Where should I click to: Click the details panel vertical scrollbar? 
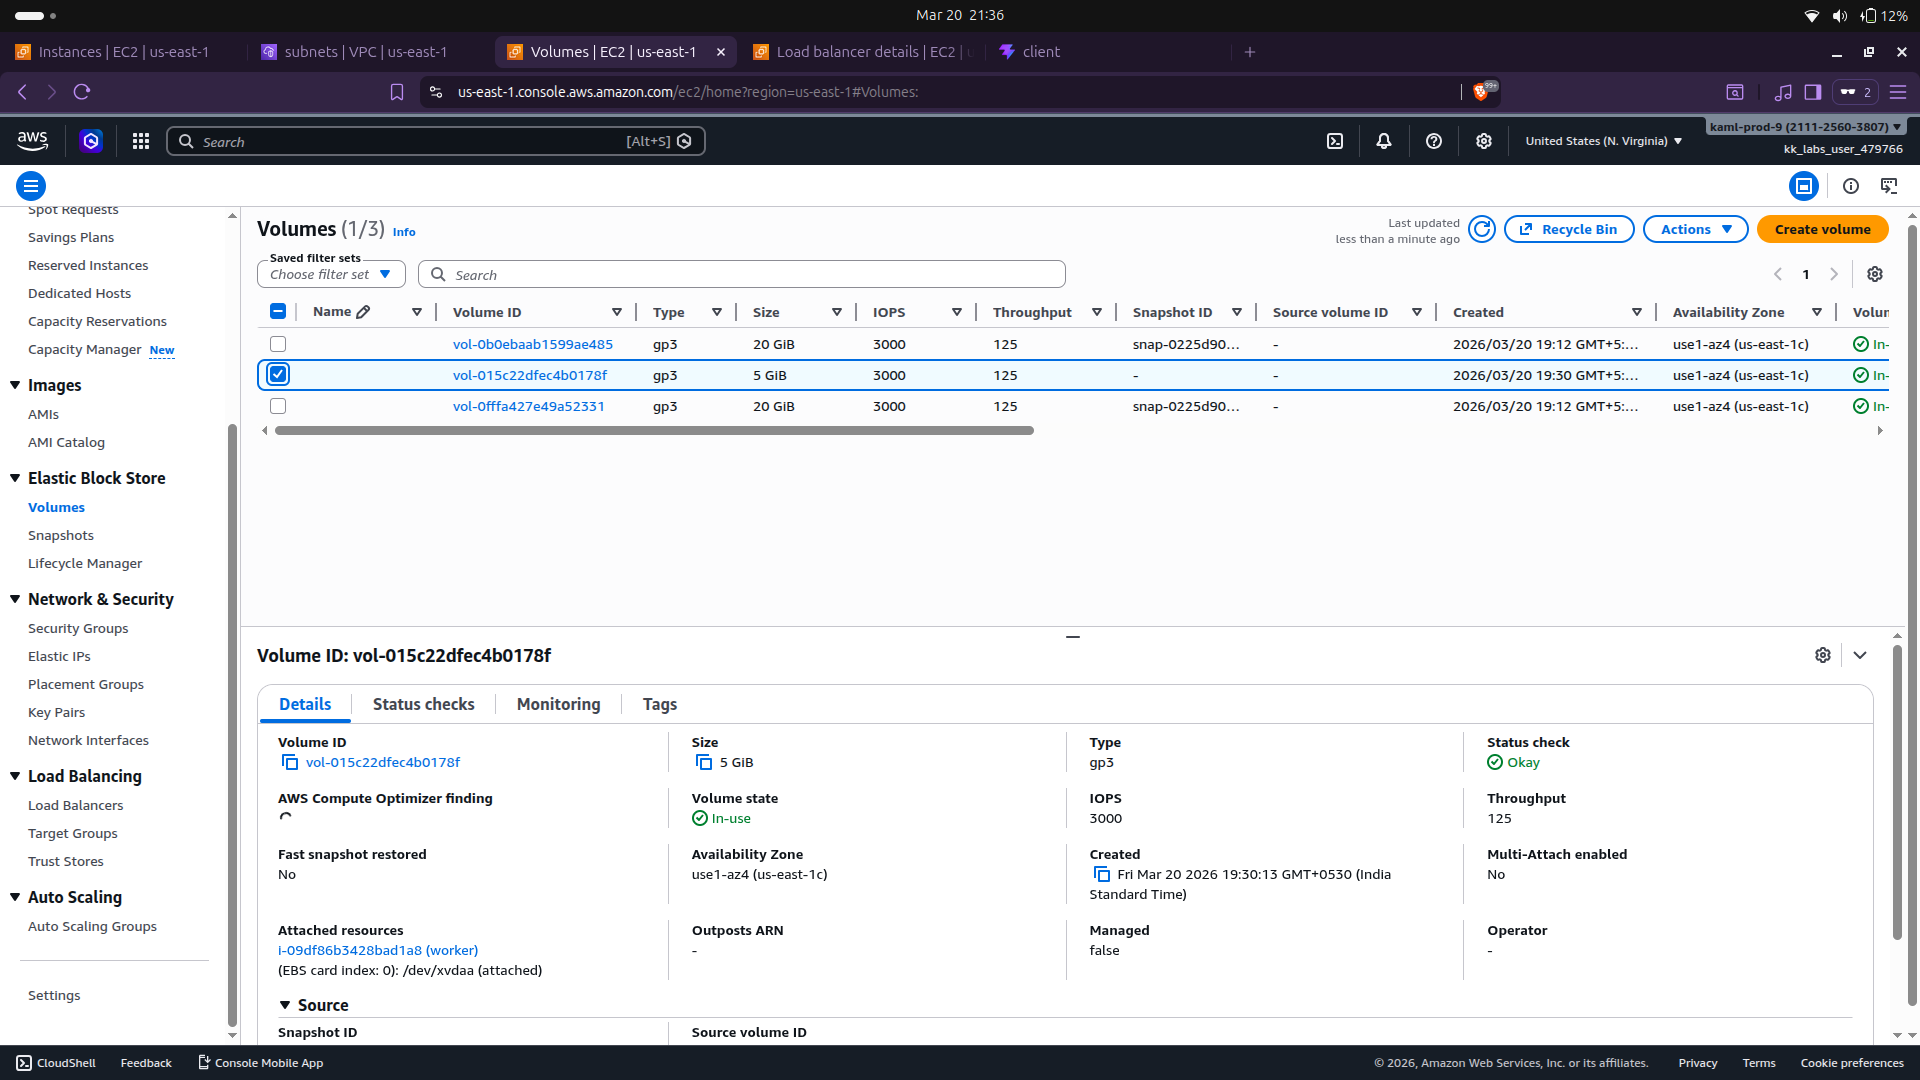click(1897, 792)
